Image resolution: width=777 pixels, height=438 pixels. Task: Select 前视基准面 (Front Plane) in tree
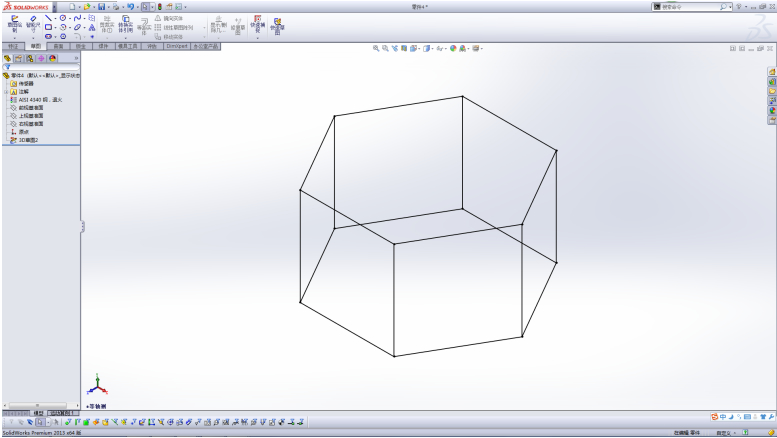pyautogui.click(x=30, y=108)
